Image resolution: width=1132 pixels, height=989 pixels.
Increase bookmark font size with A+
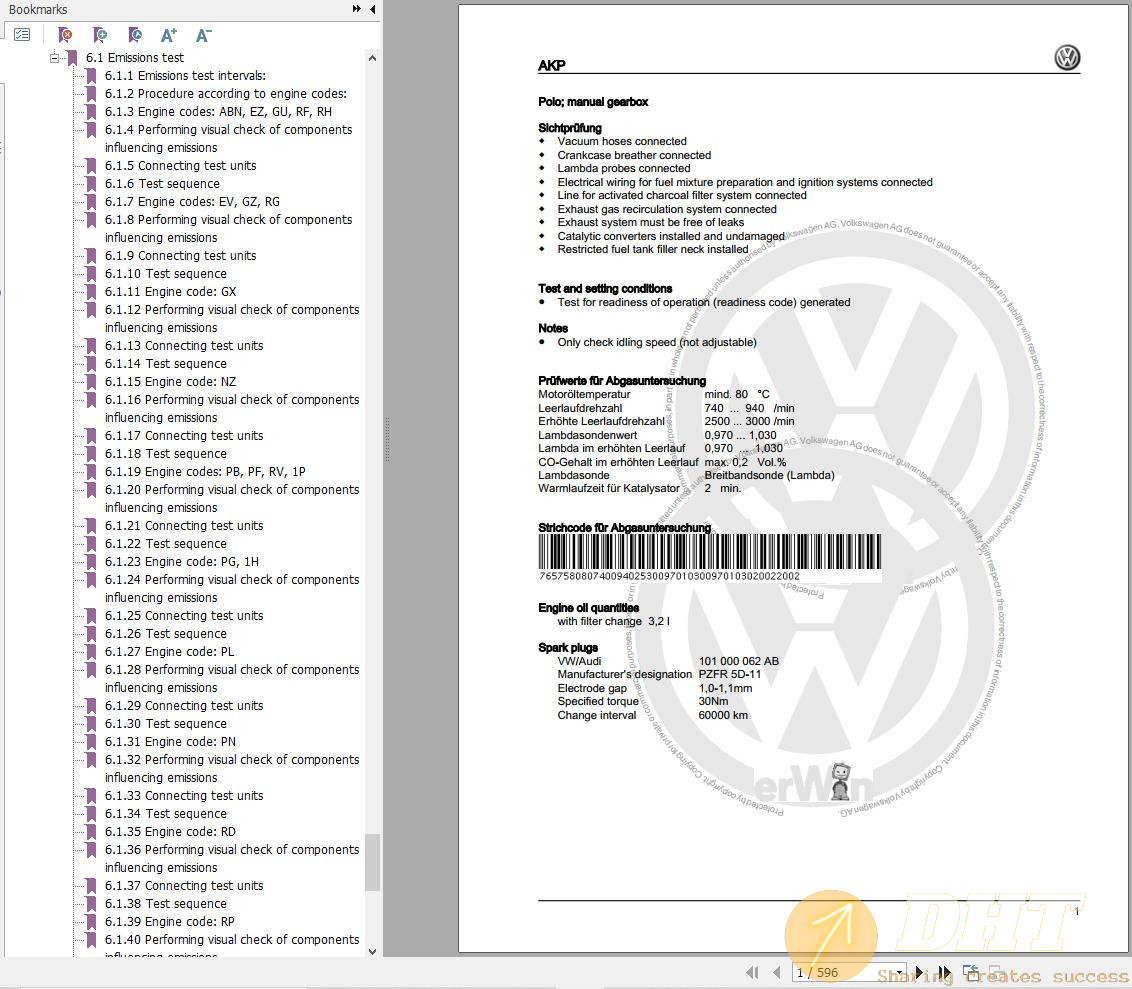[x=169, y=35]
